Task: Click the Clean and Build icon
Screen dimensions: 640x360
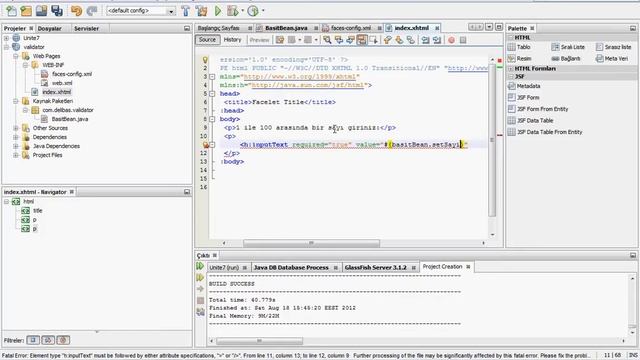Action: 201,11
